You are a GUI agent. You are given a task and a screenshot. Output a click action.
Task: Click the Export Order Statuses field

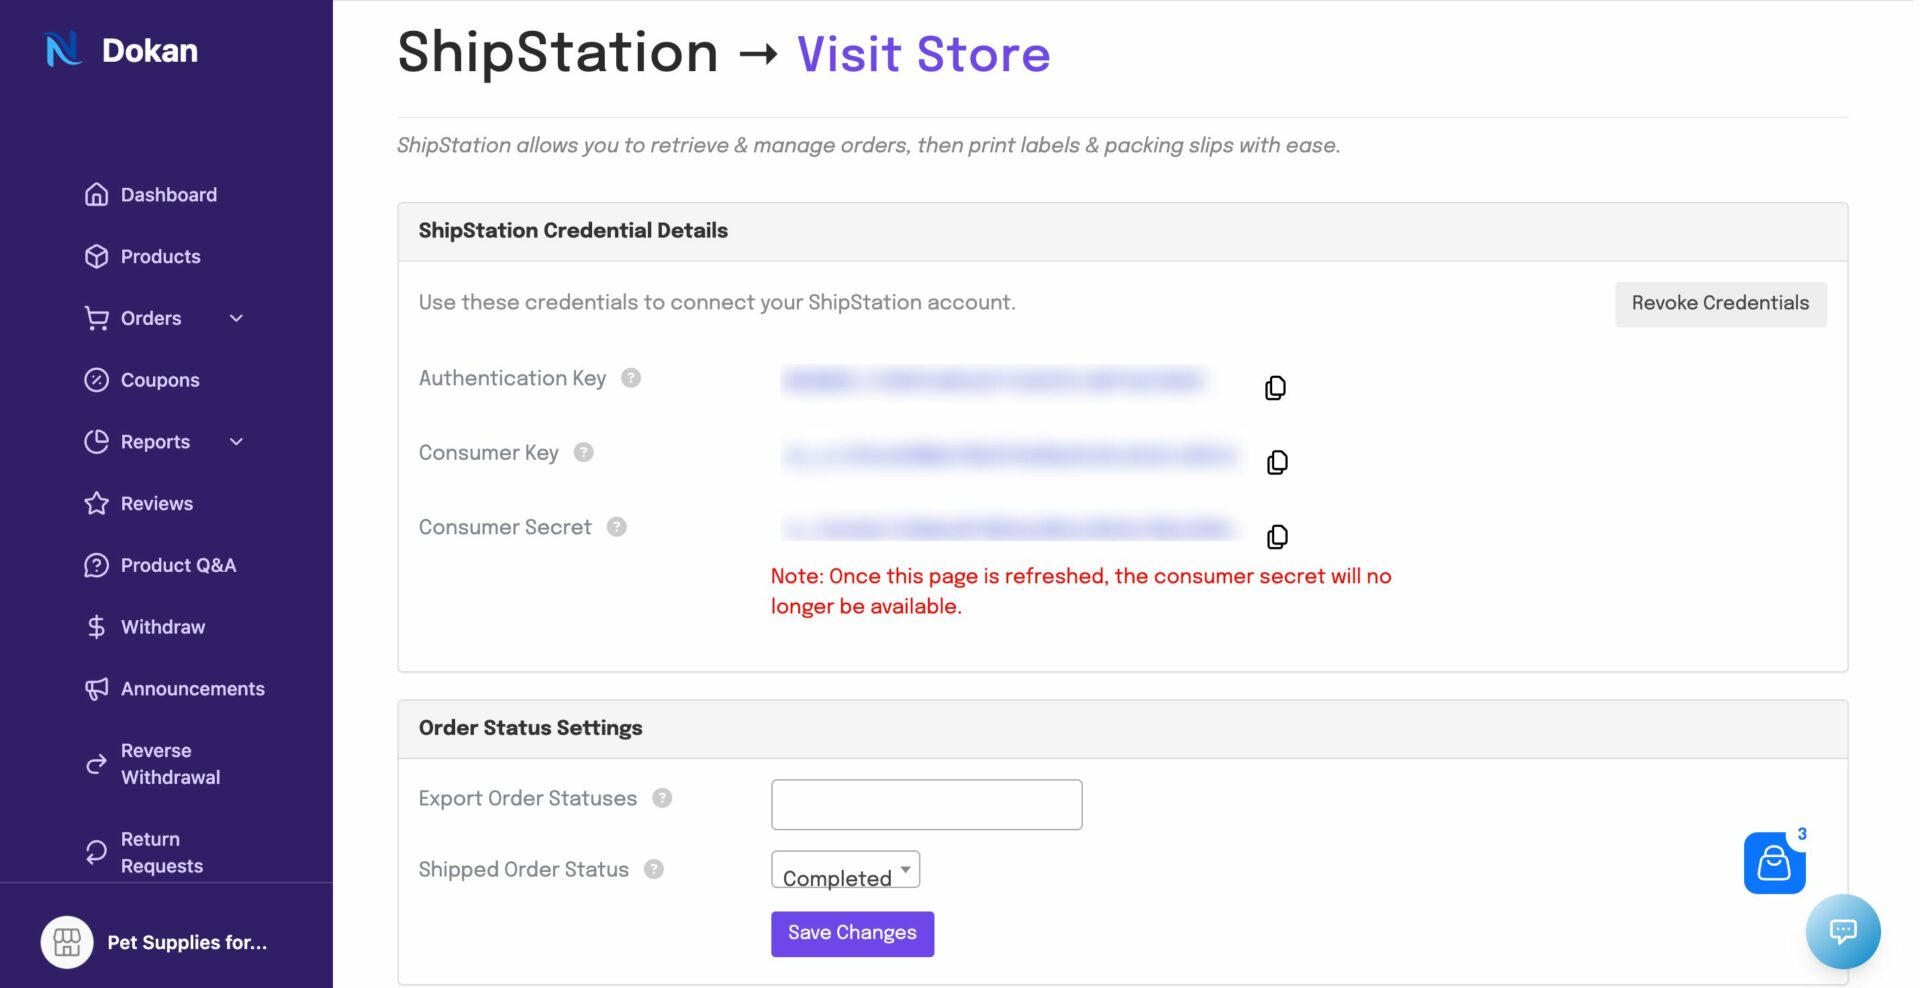[926, 804]
